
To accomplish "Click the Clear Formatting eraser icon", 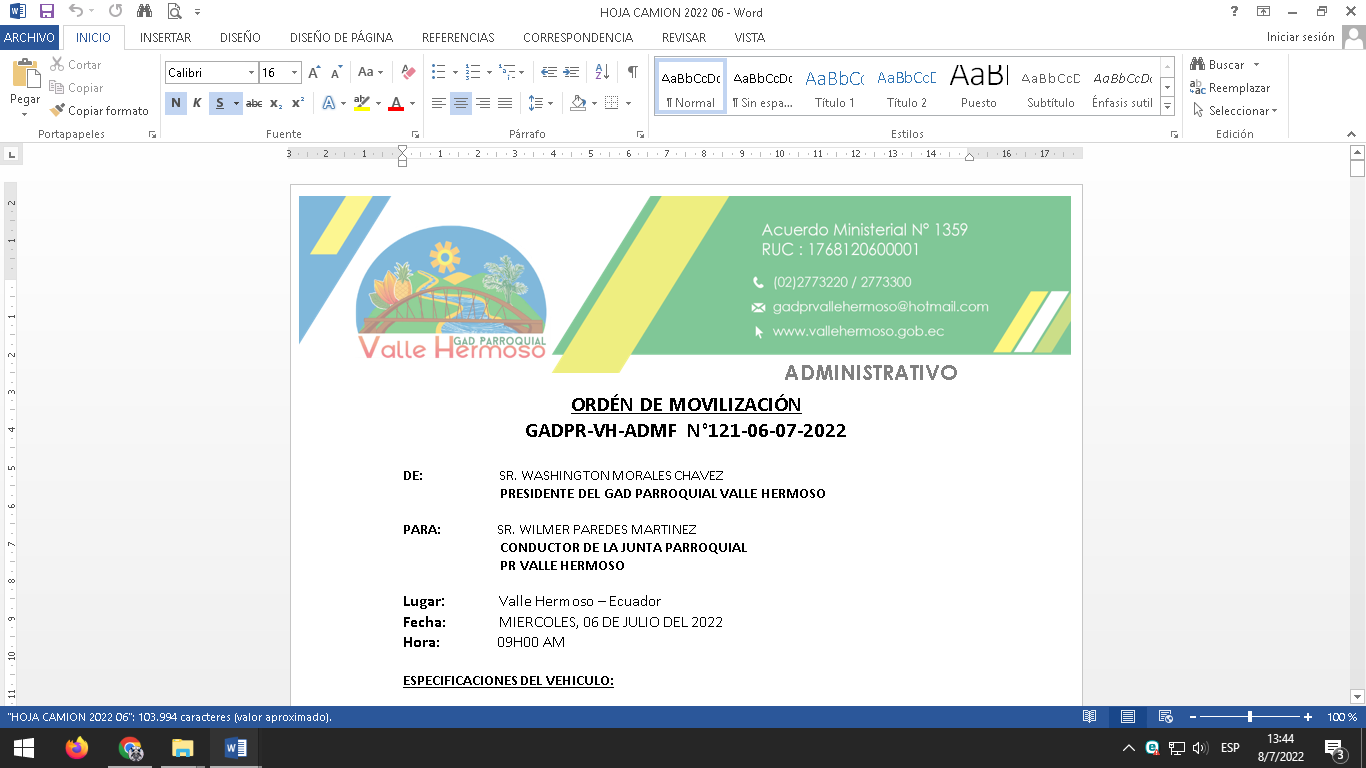I will [408, 72].
